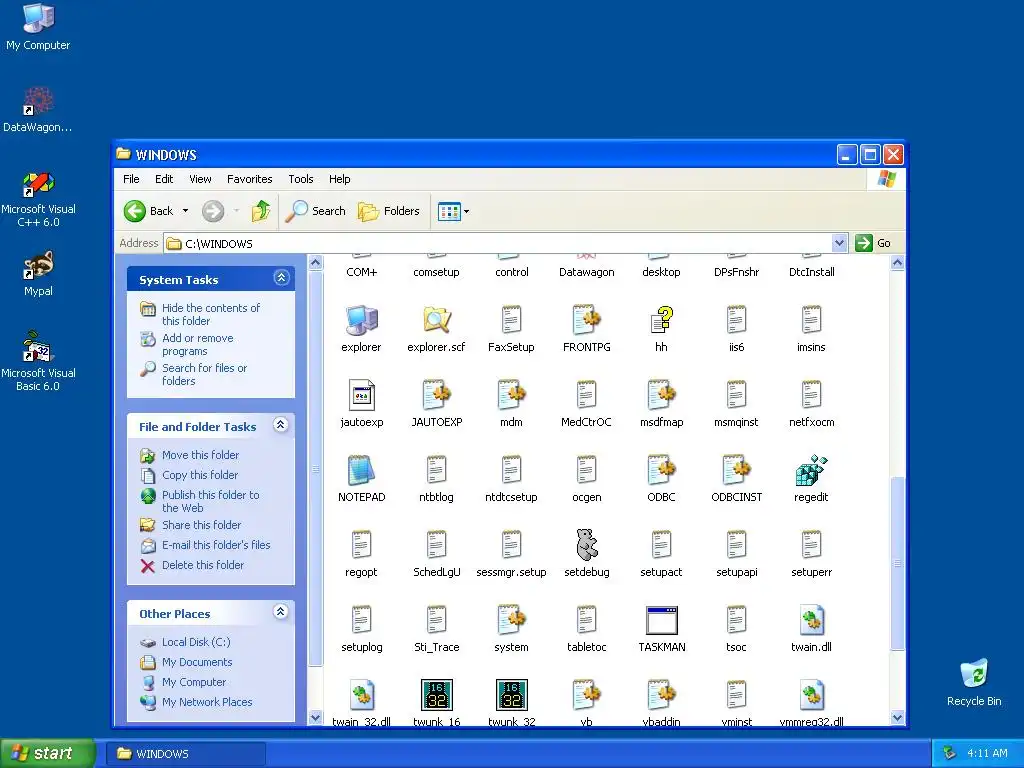Click the Back button
This screenshot has width=1024, height=768.
tap(150, 211)
